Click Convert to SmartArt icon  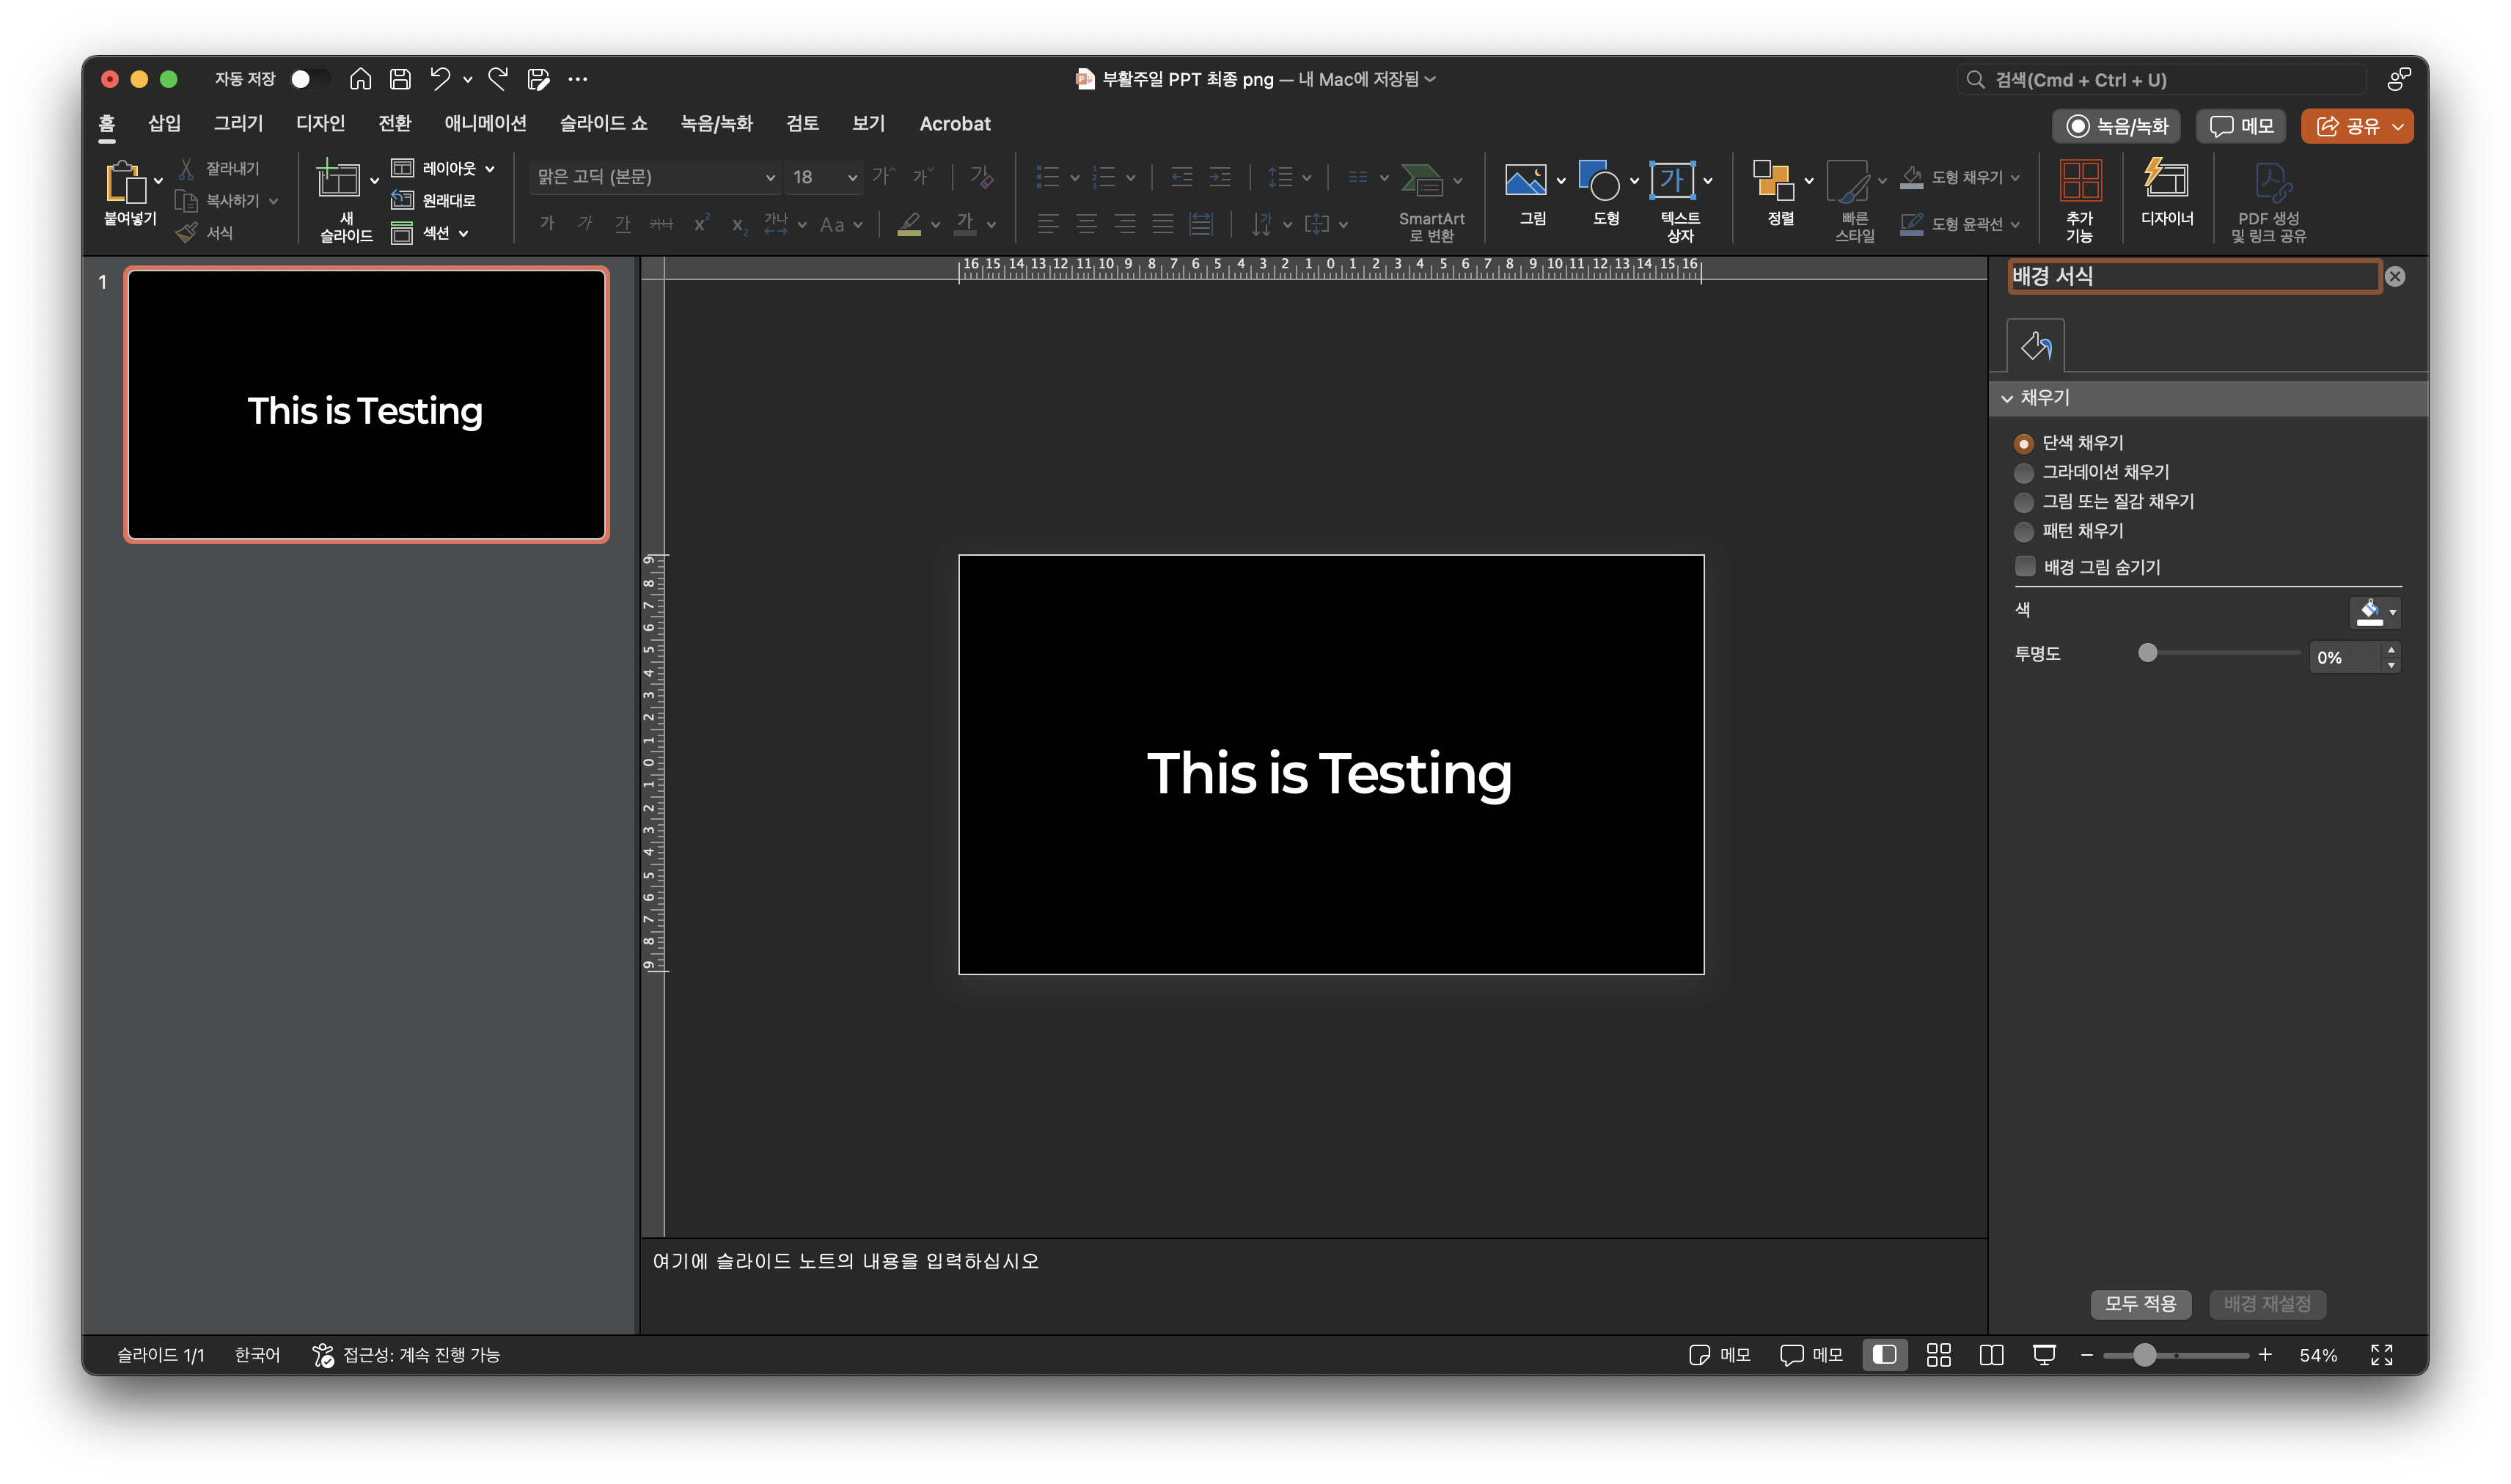pos(1421,181)
